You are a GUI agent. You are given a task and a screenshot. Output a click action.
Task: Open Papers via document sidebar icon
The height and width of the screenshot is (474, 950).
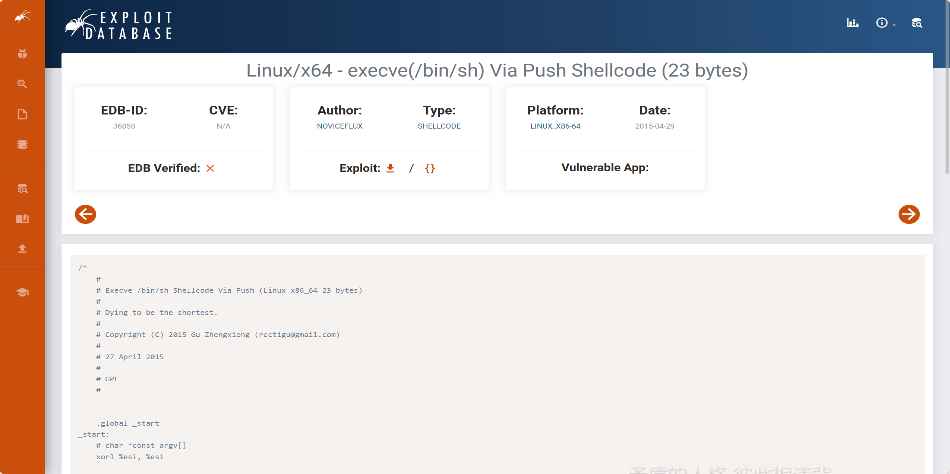pyautogui.click(x=22, y=115)
